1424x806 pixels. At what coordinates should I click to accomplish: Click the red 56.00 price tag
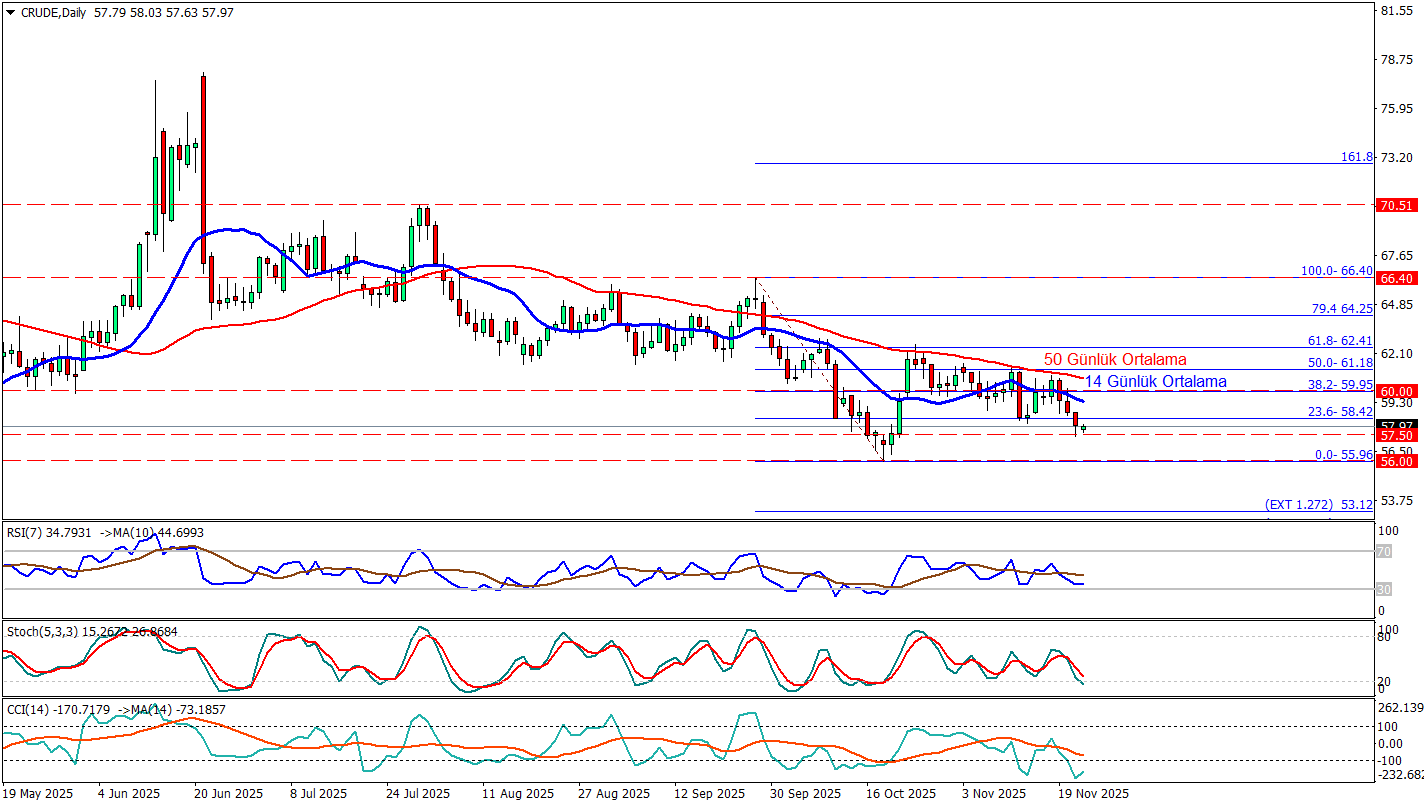coord(1395,461)
